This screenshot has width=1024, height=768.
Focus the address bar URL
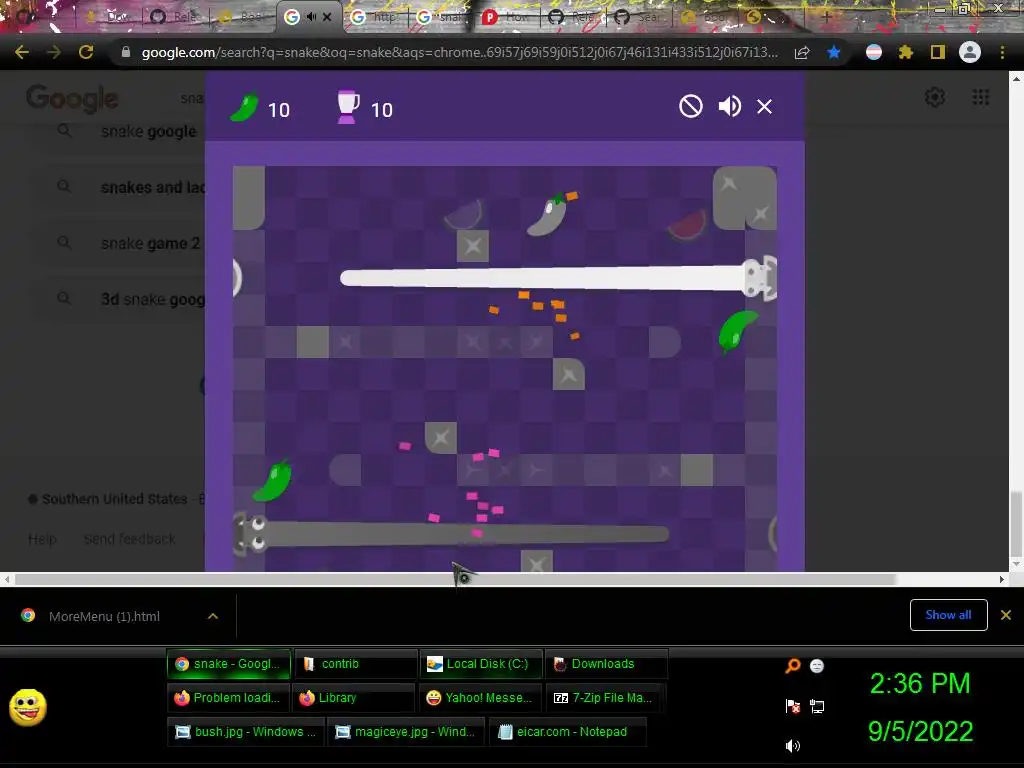click(460, 52)
